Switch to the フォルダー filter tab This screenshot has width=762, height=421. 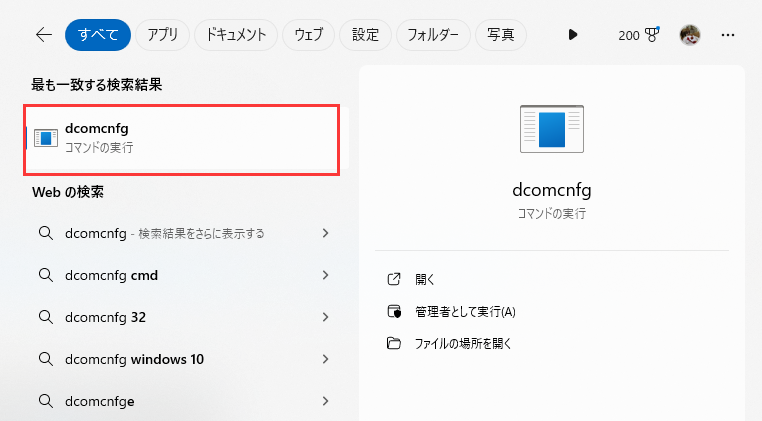(x=433, y=35)
